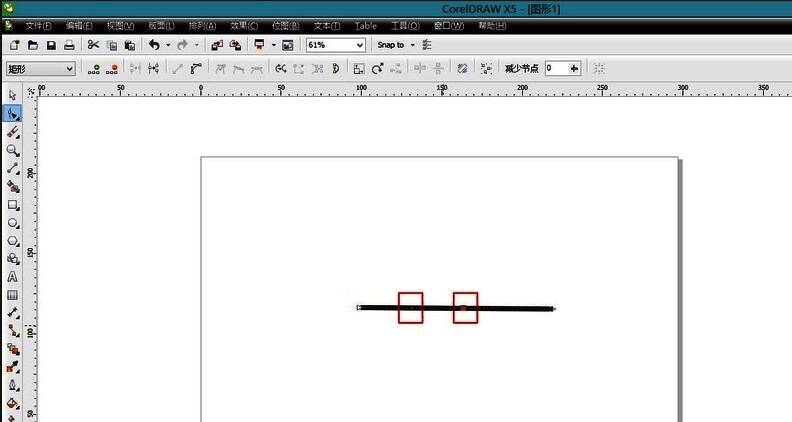Open the Table menu

[x=366, y=24]
